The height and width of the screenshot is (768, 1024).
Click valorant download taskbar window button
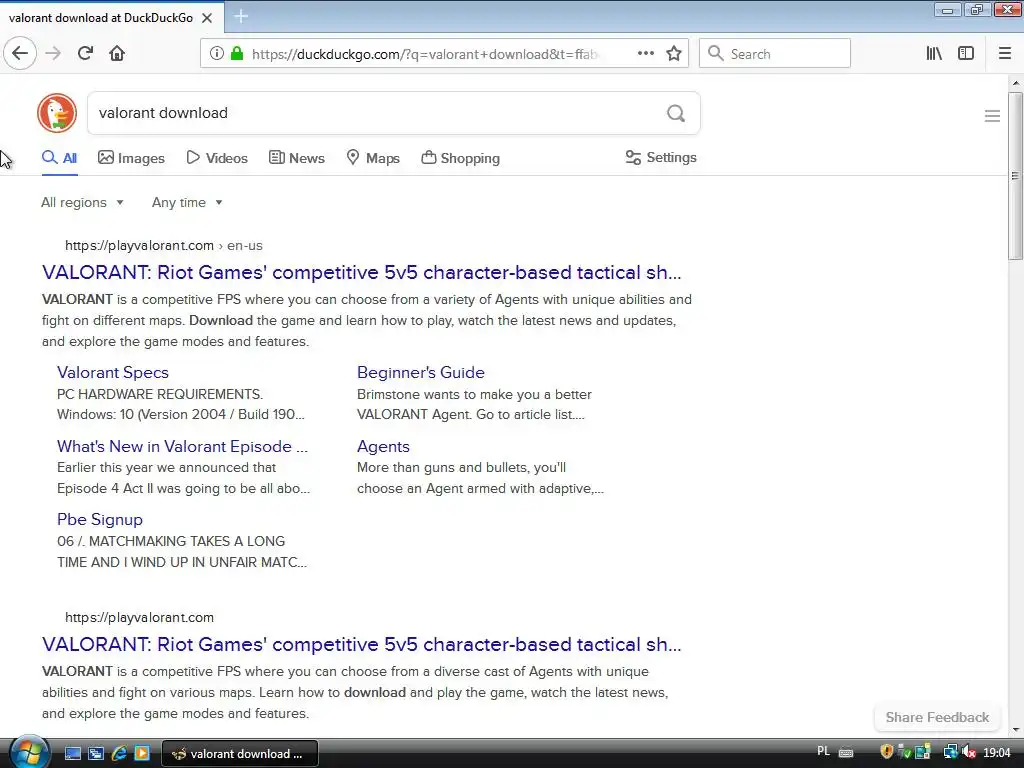pos(240,754)
